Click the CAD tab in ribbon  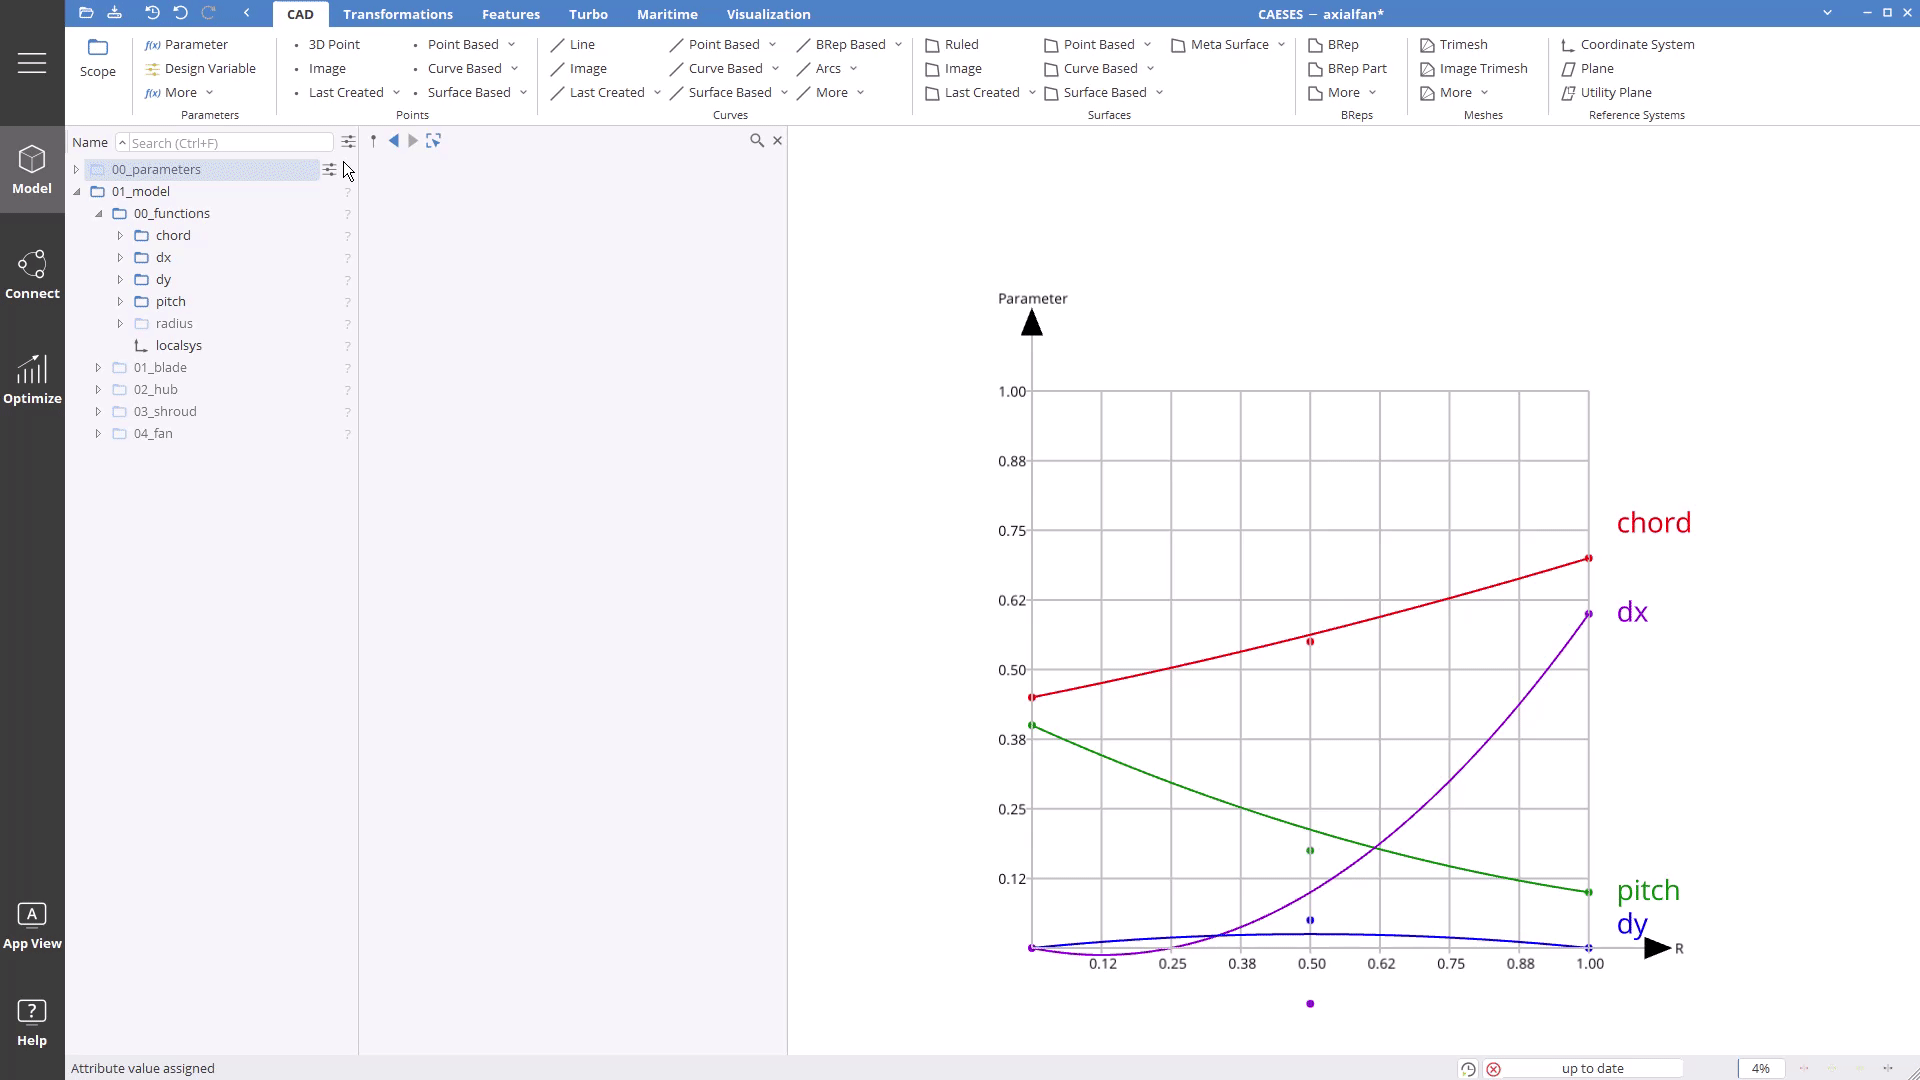coord(299,15)
